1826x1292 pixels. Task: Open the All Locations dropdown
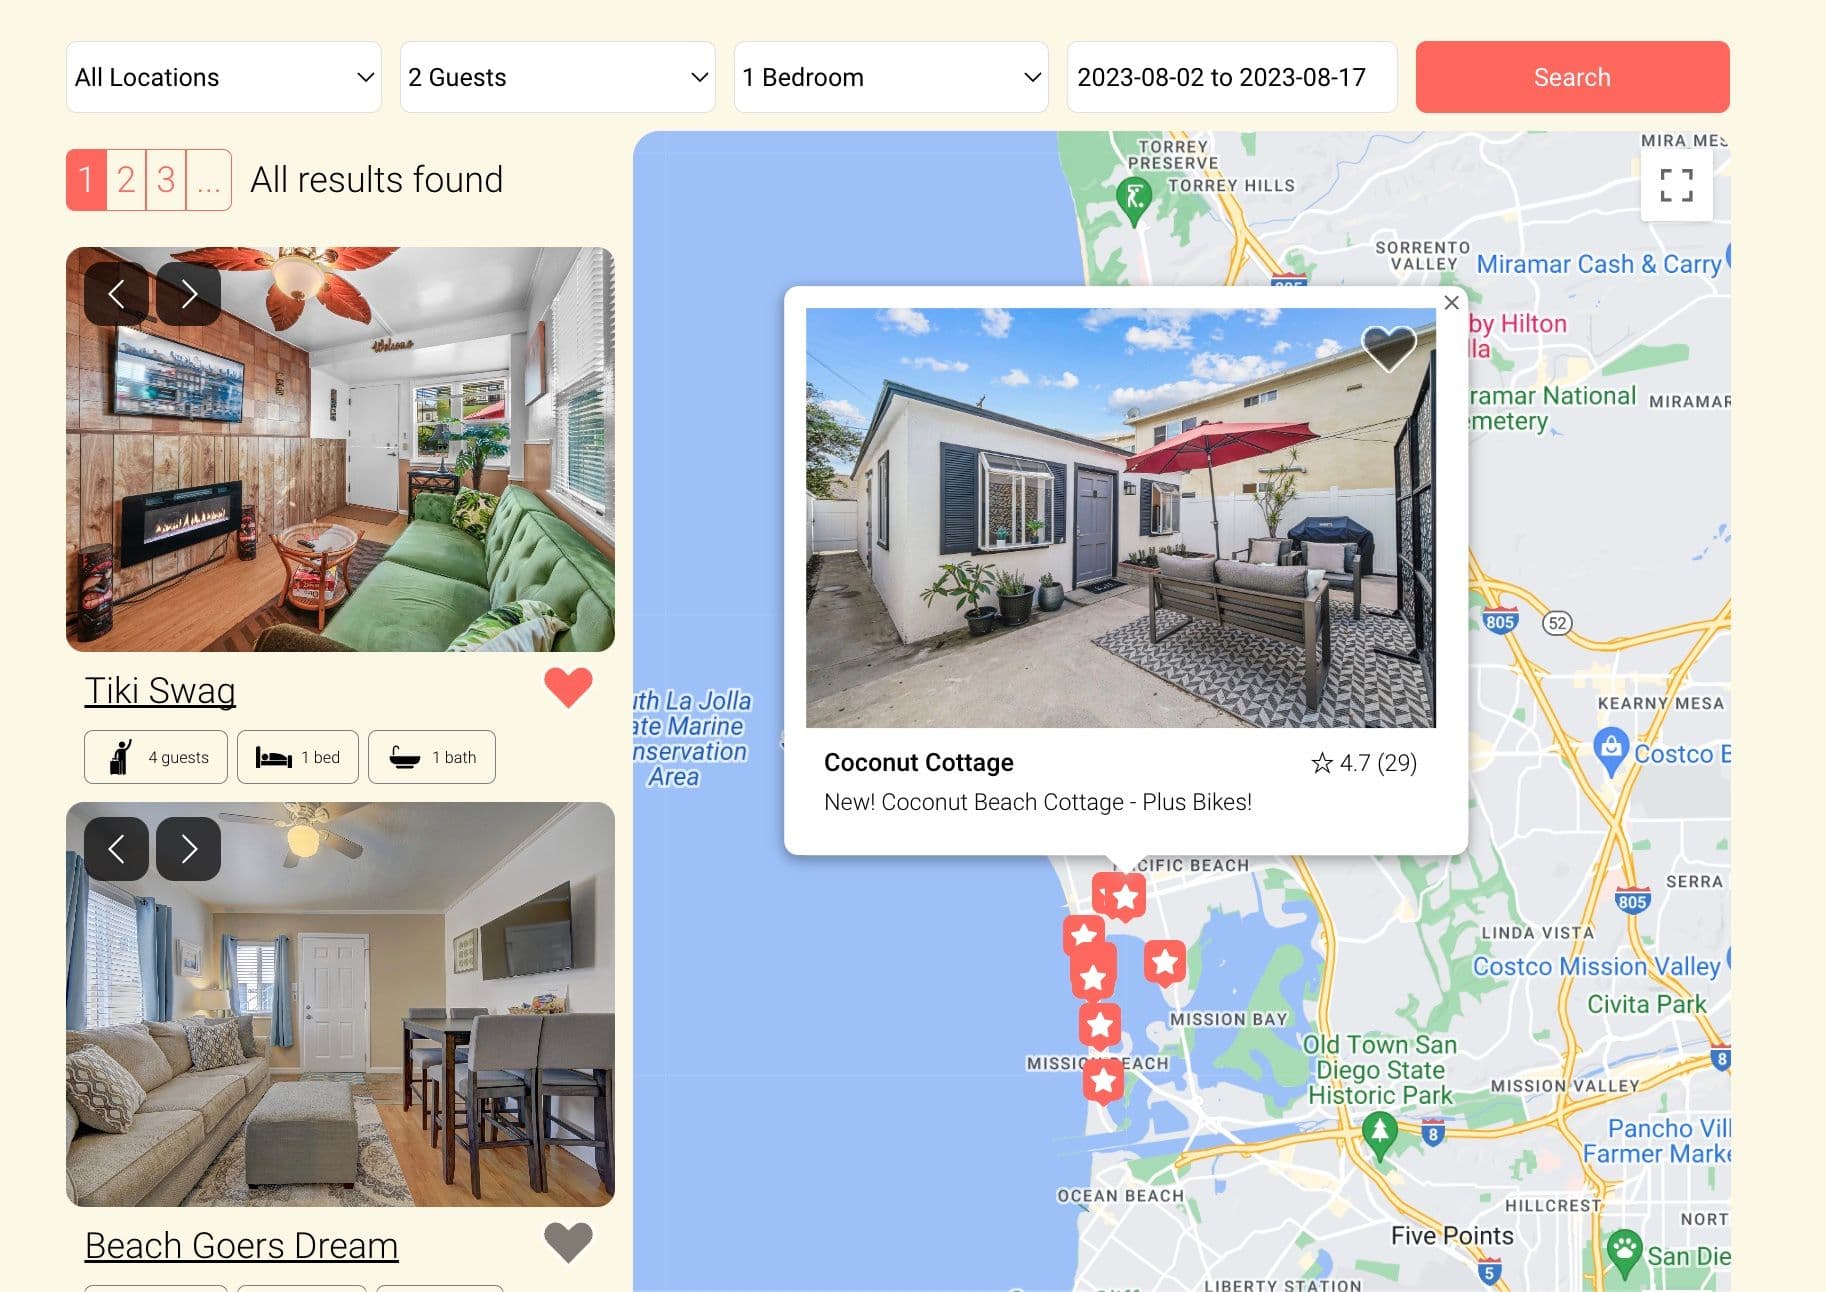(x=224, y=77)
